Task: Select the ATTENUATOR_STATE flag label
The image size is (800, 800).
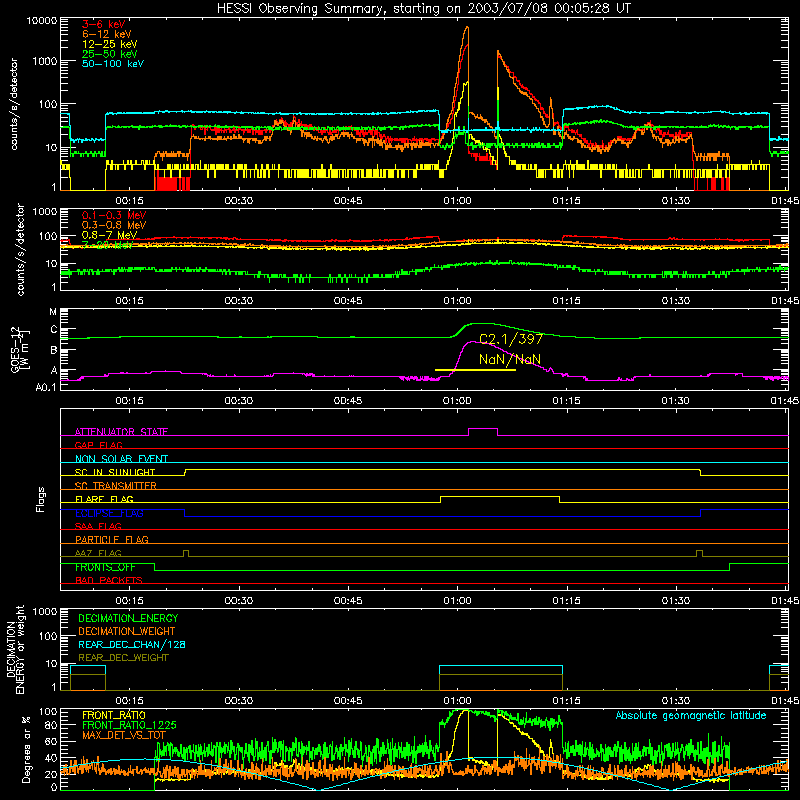Action: (121, 432)
